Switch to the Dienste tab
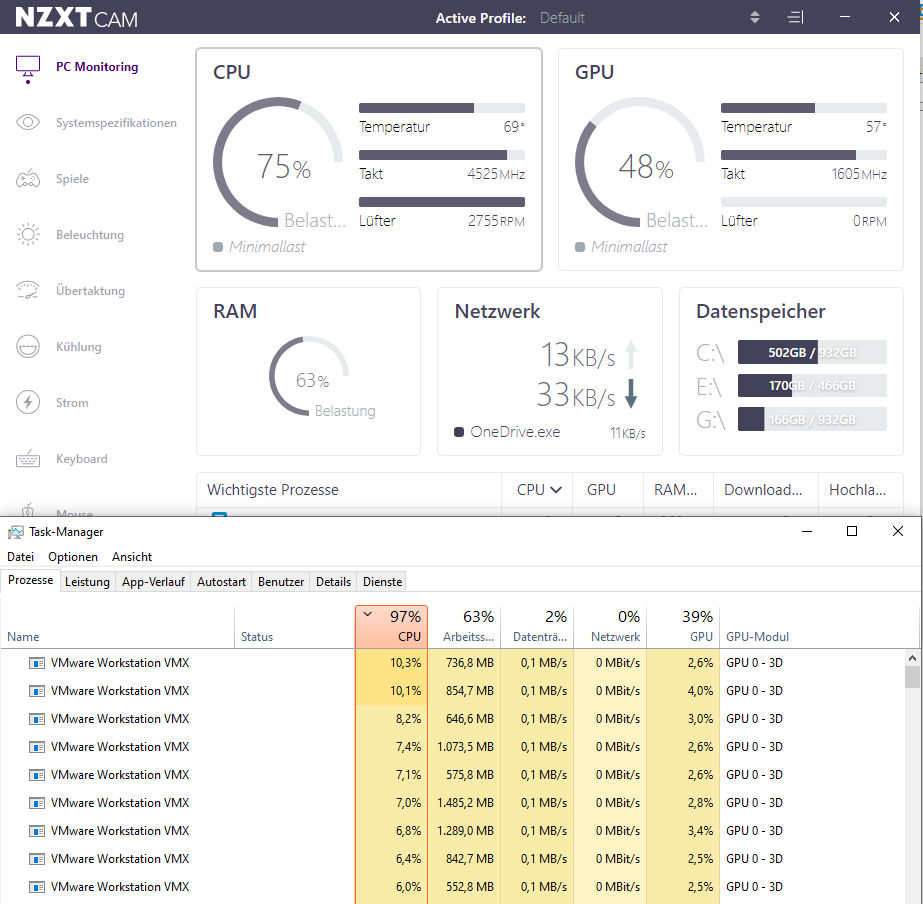This screenshot has height=904, width=923. pos(383,581)
